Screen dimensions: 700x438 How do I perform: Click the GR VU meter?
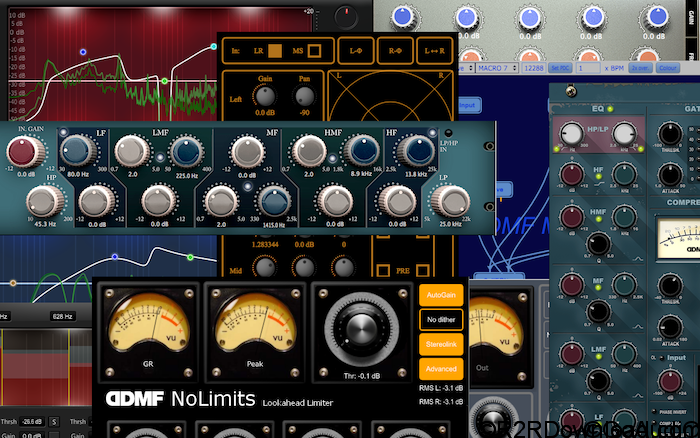pos(148,331)
